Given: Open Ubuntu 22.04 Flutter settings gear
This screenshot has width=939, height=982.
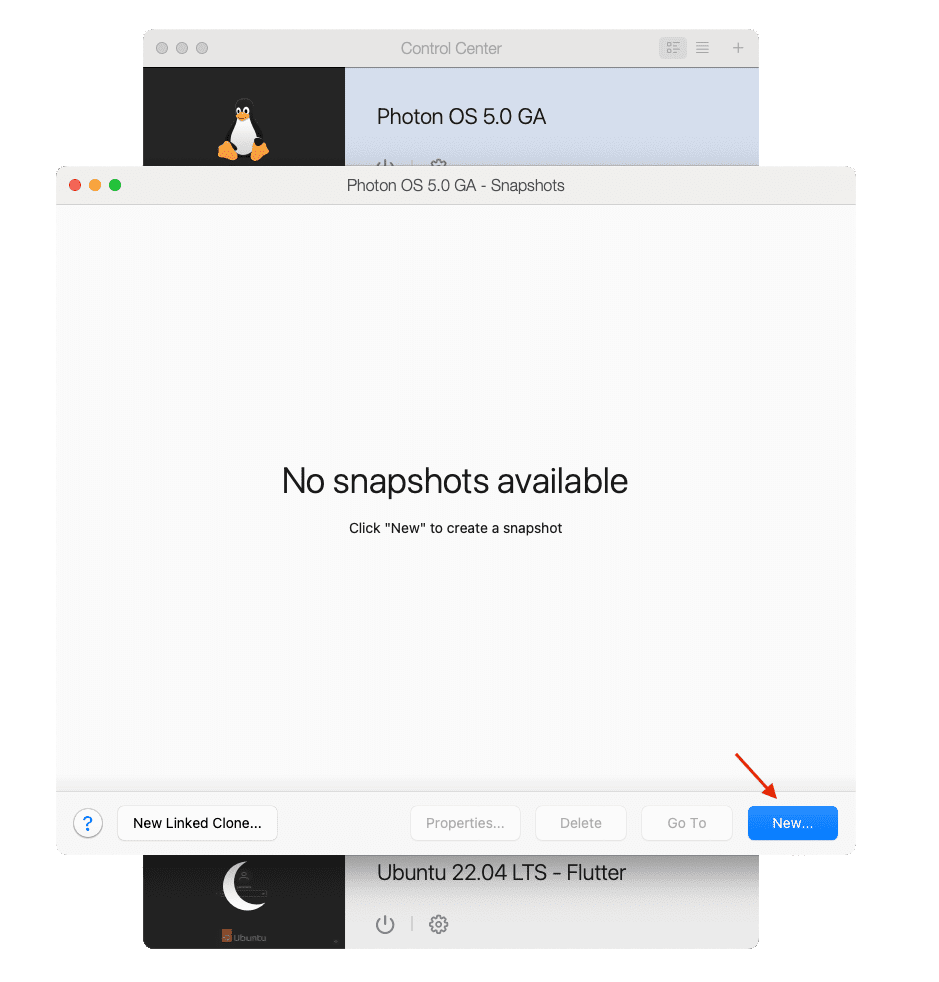Looking at the screenshot, I should coord(438,924).
